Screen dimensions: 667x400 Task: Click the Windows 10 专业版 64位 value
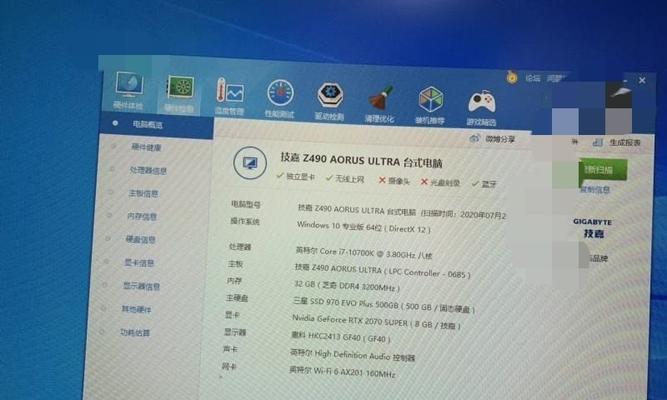click(363, 227)
